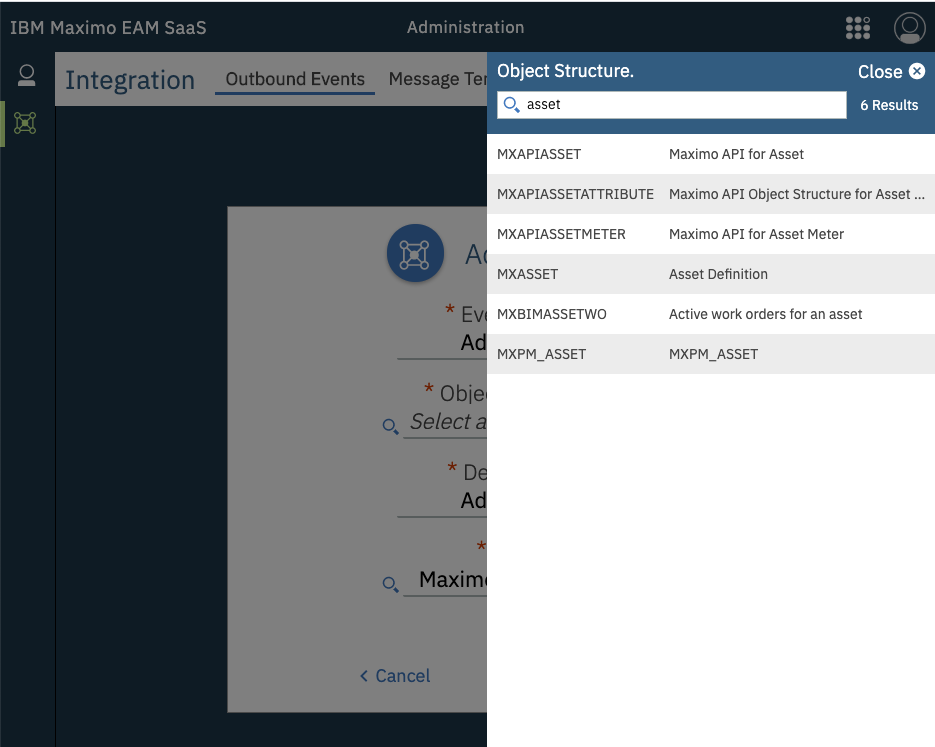The height and width of the screenshot is (747, 935).
Task: Close the Object Structure panel
Action: pos(891,71)
